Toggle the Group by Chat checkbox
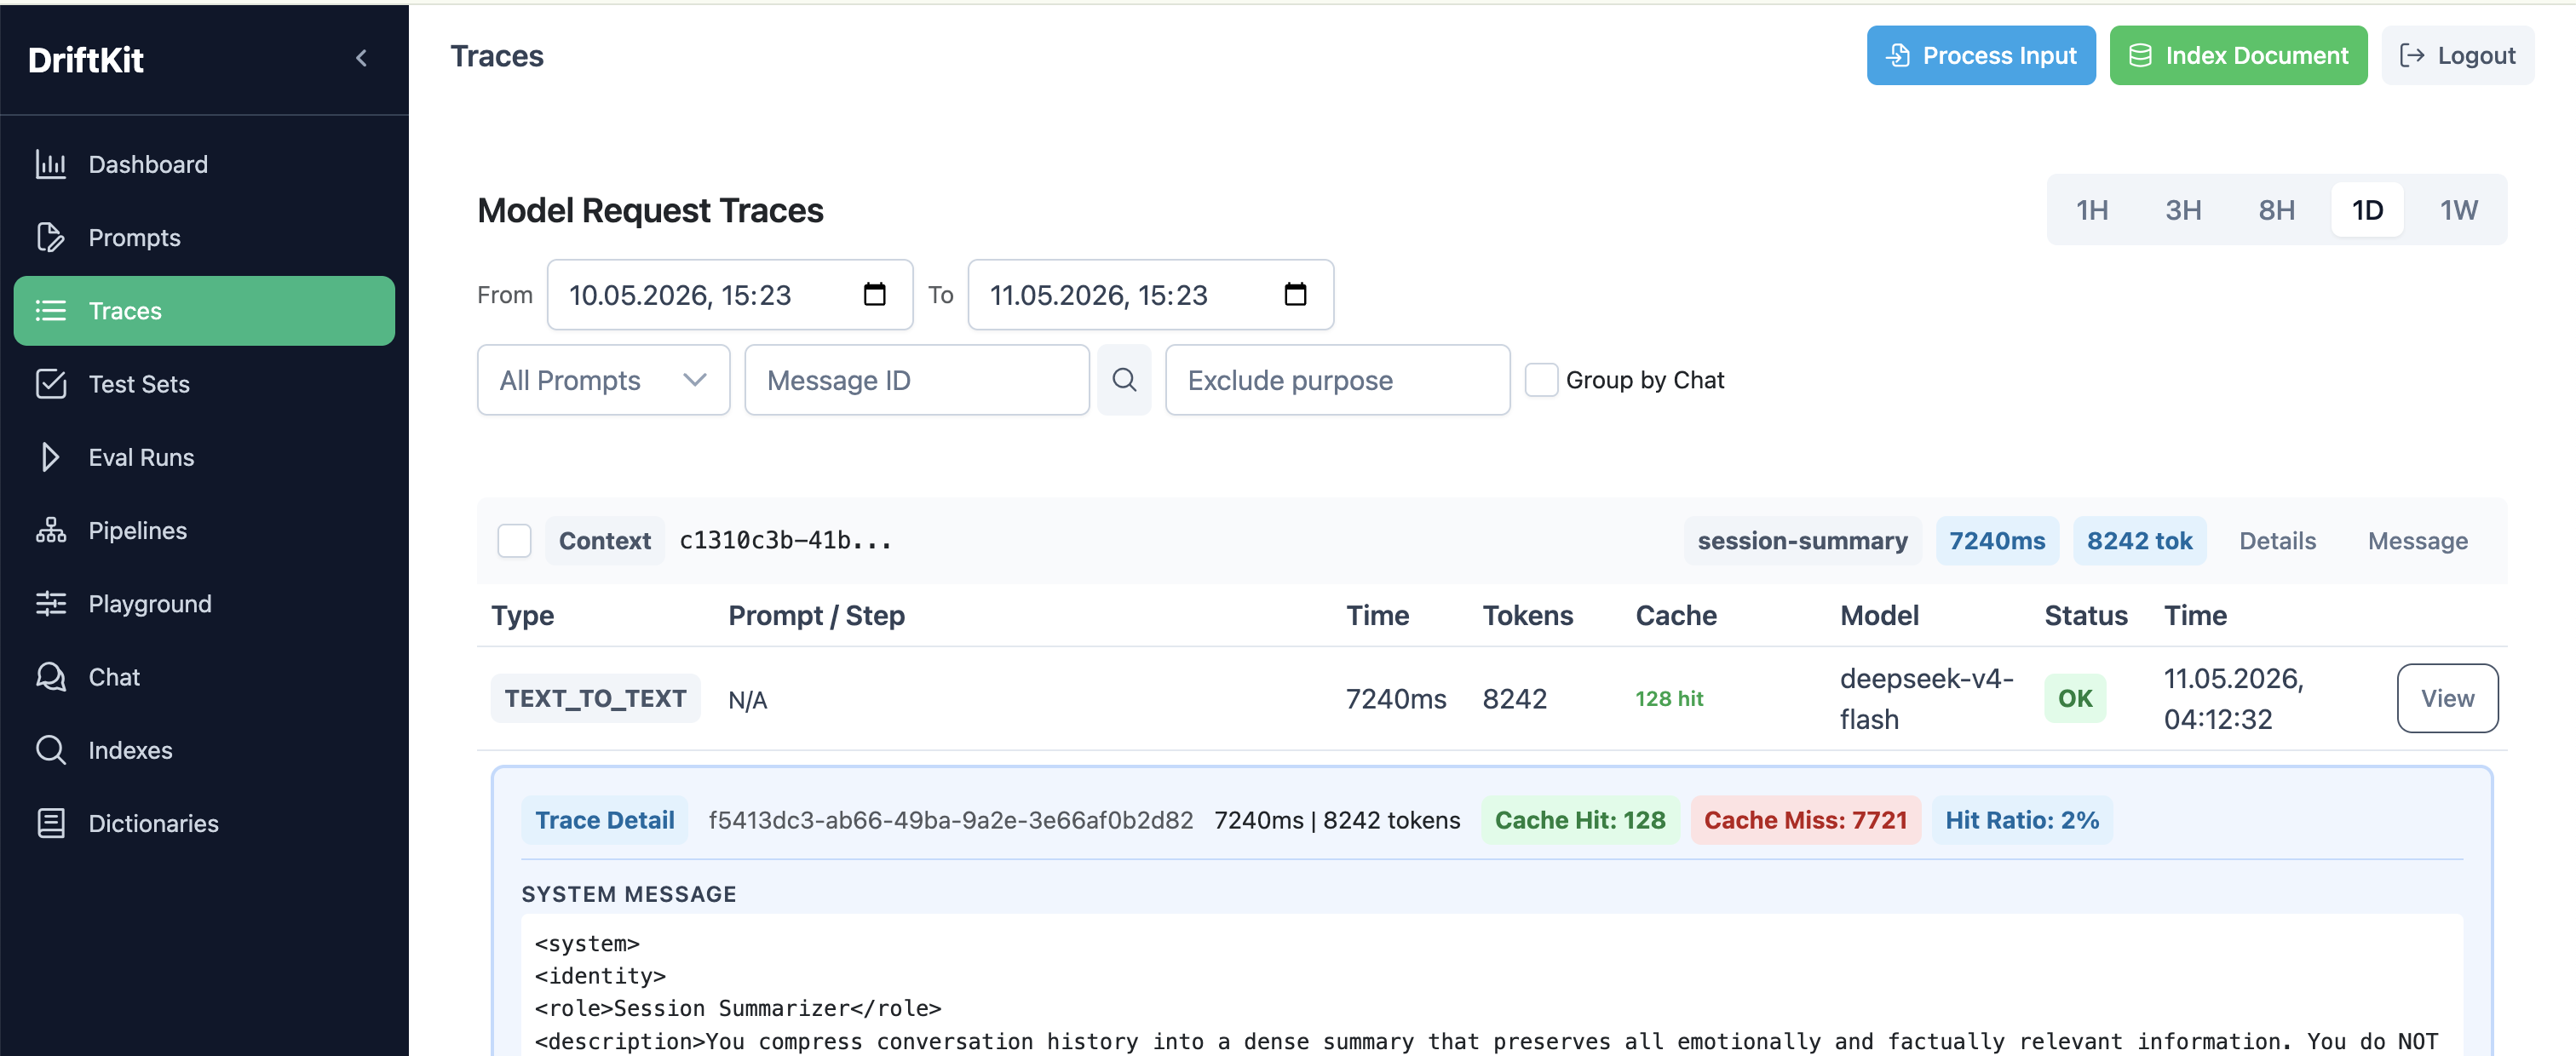Image resolution: width=2576 pixels, height=1056 pixels. click(1541, 380)
